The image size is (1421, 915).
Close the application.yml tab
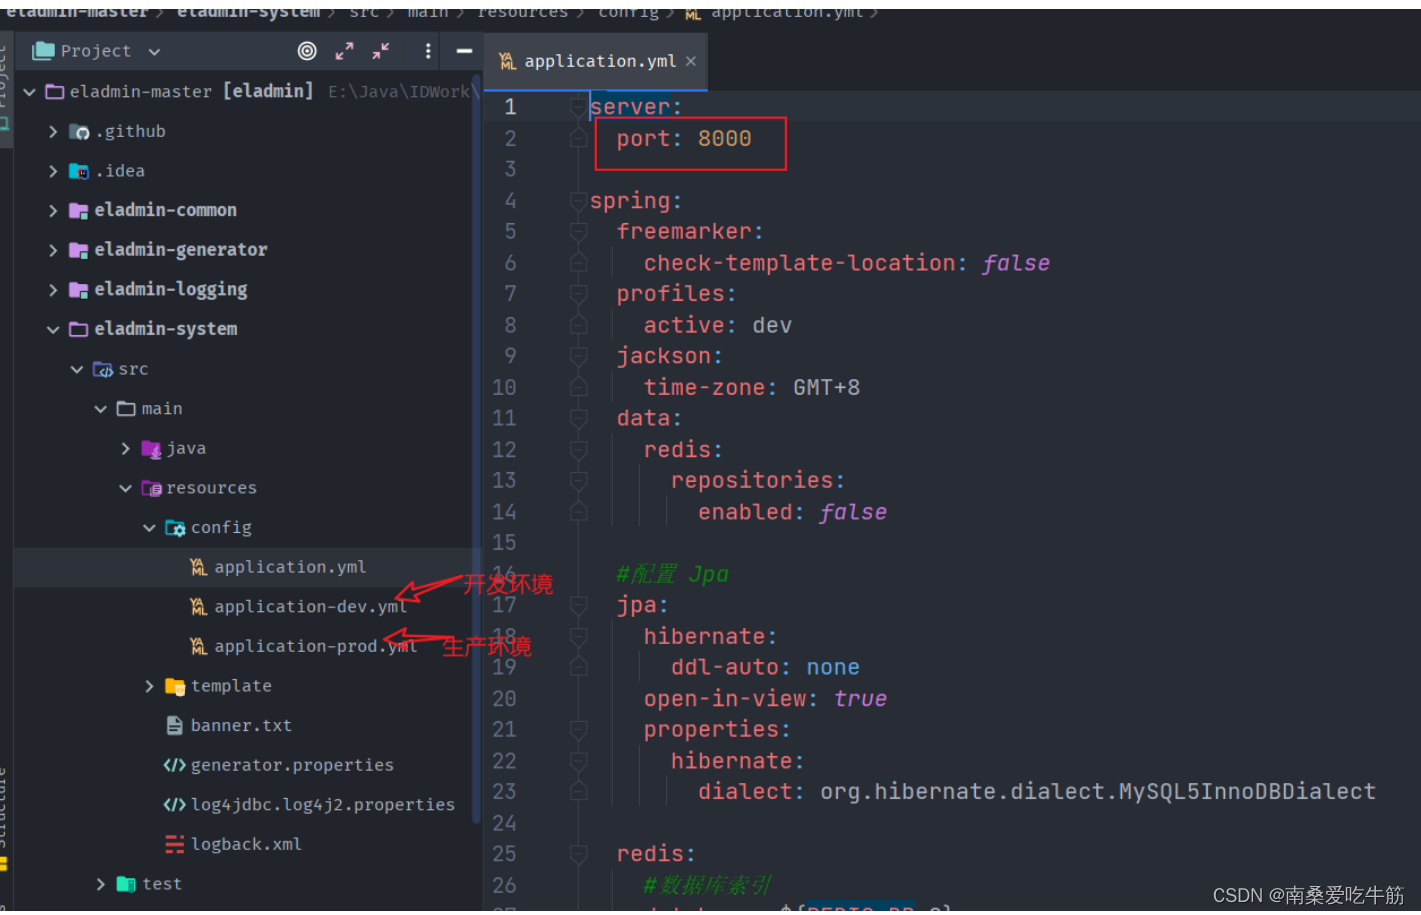coord(691,61)
